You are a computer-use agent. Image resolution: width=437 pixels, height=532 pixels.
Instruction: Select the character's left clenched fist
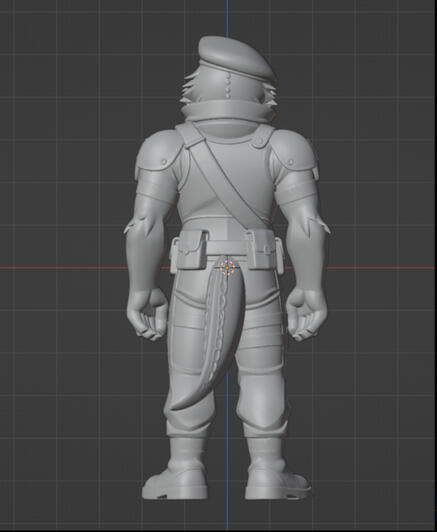pos(148,315)
